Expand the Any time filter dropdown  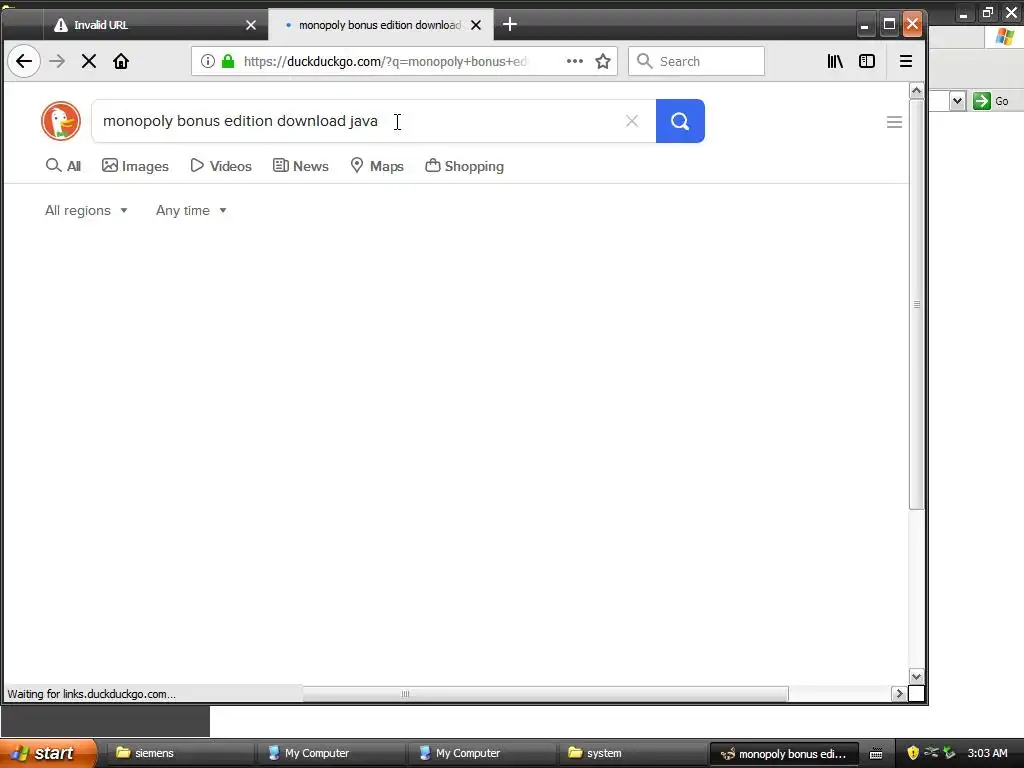coord(191,210)
